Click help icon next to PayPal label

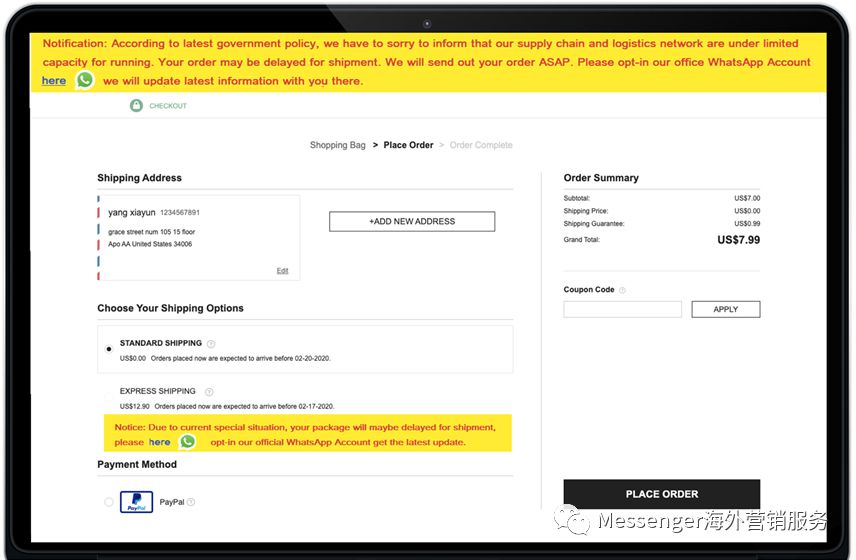click(x=191, y=502)
